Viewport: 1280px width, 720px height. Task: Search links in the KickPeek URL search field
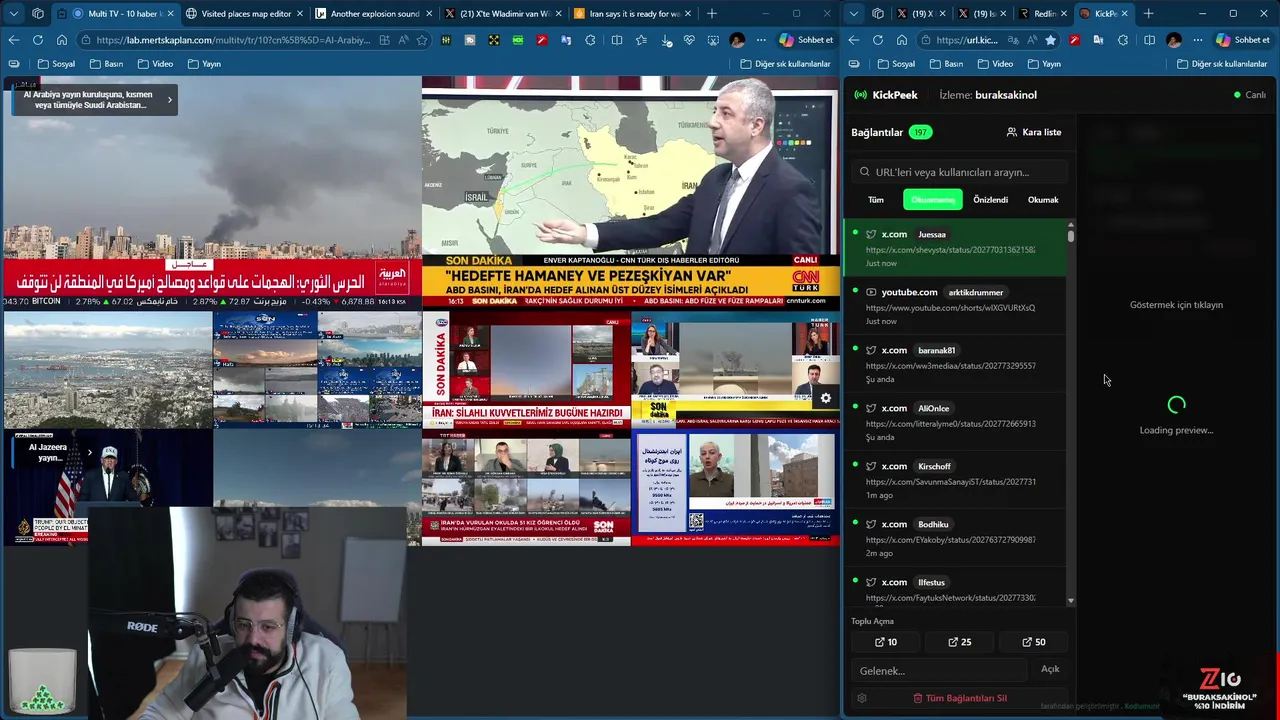tap(960, 172)
